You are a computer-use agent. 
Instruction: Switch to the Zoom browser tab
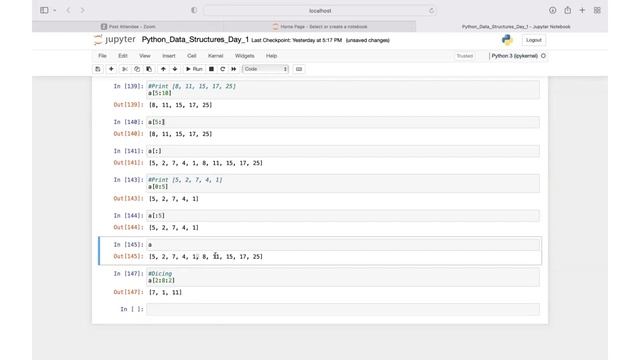[128, 27]
